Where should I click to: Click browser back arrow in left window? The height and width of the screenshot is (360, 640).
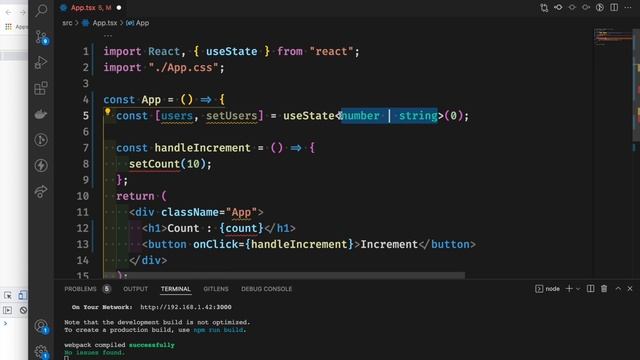click(x=8, y=12)
